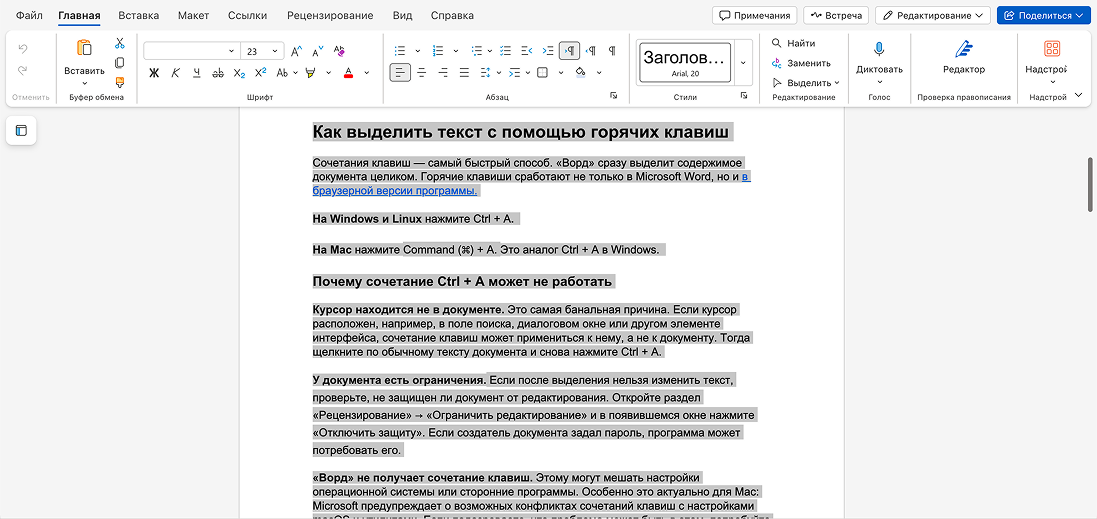This screenshot has height=519, width=1097.
Task: Start dictation with the microphone icon
Action: [x=879, y=48]
